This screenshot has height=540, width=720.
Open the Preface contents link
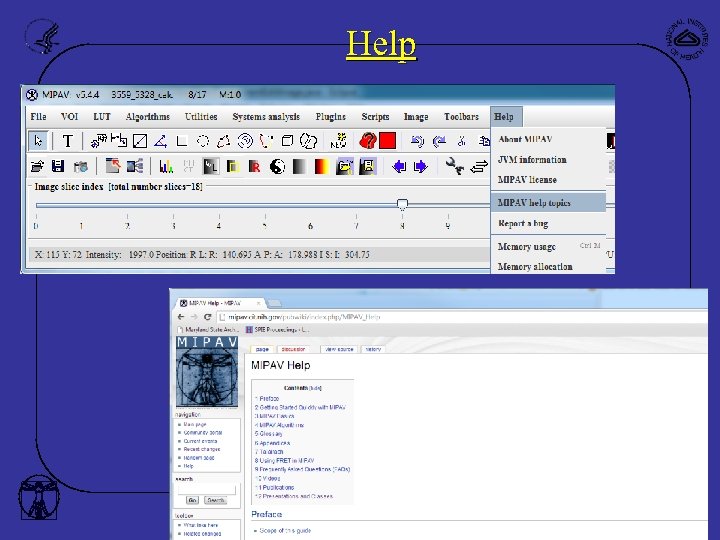pos(269,399)
